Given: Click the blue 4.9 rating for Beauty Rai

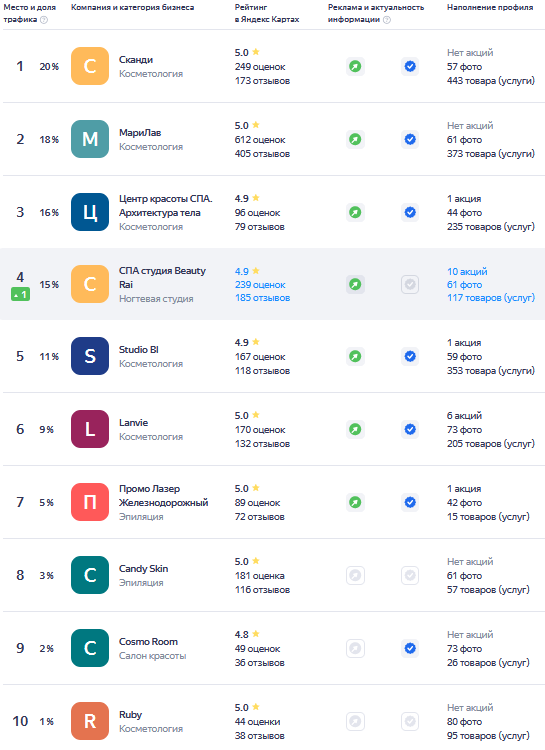Looking at the screenshot, I should pyautogui.click(x=242, y=271).
